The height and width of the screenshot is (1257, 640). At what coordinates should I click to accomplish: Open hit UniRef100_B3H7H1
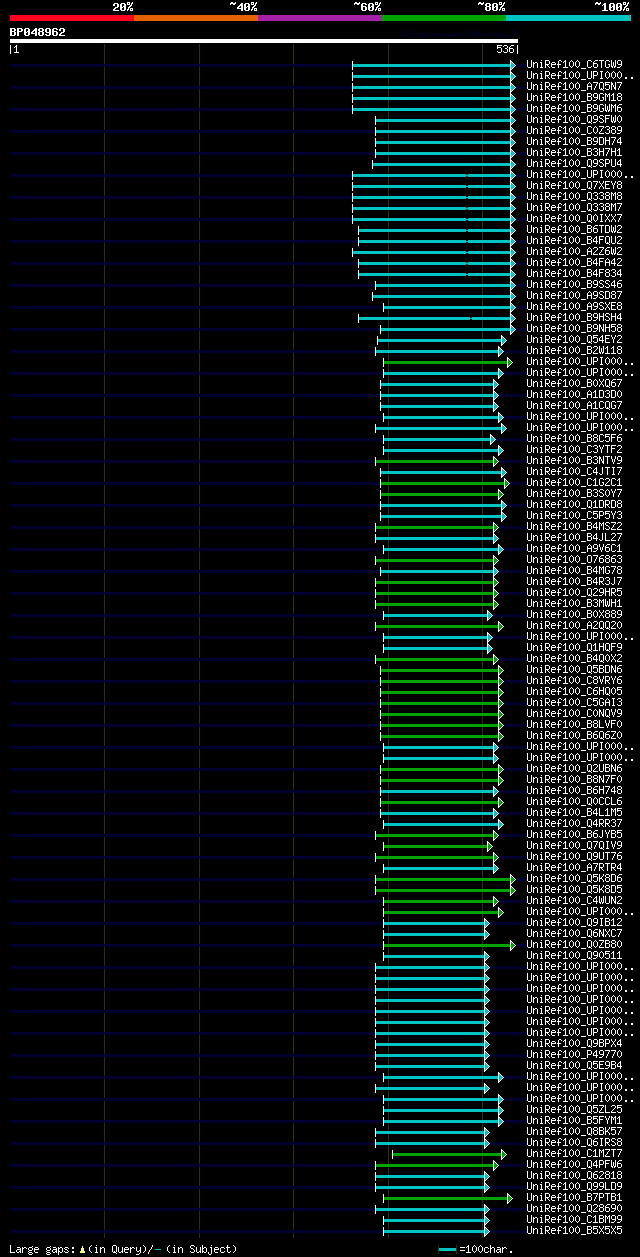[575, 153]
